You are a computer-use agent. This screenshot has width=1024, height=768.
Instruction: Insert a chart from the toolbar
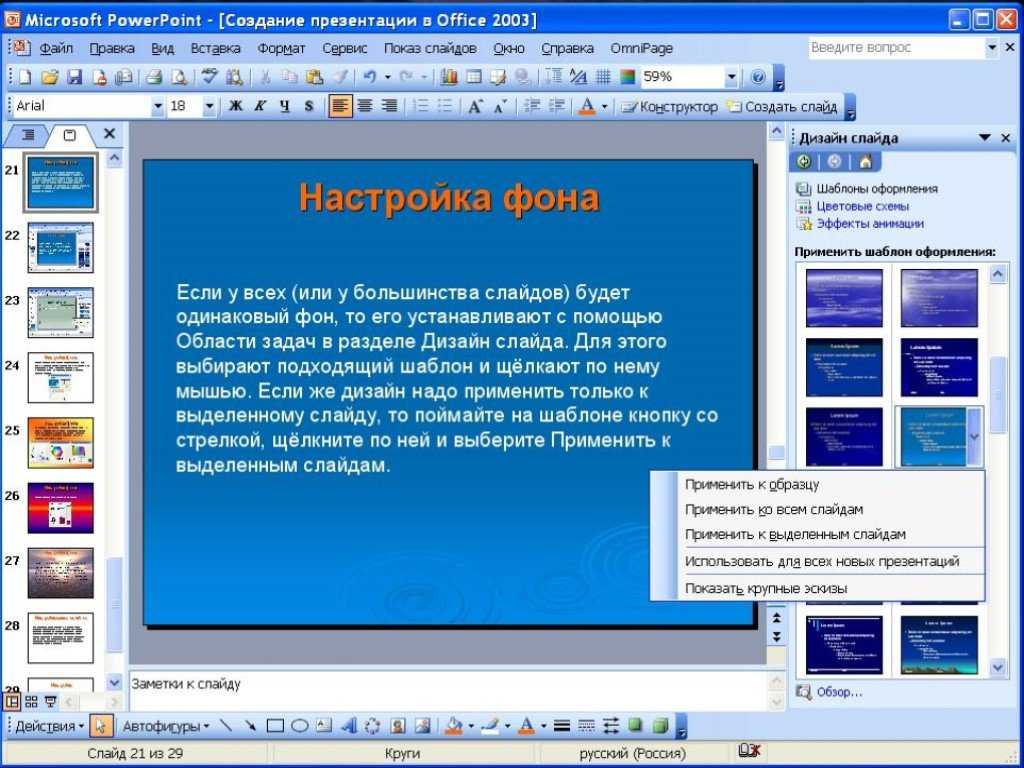[x=449, y=78]
